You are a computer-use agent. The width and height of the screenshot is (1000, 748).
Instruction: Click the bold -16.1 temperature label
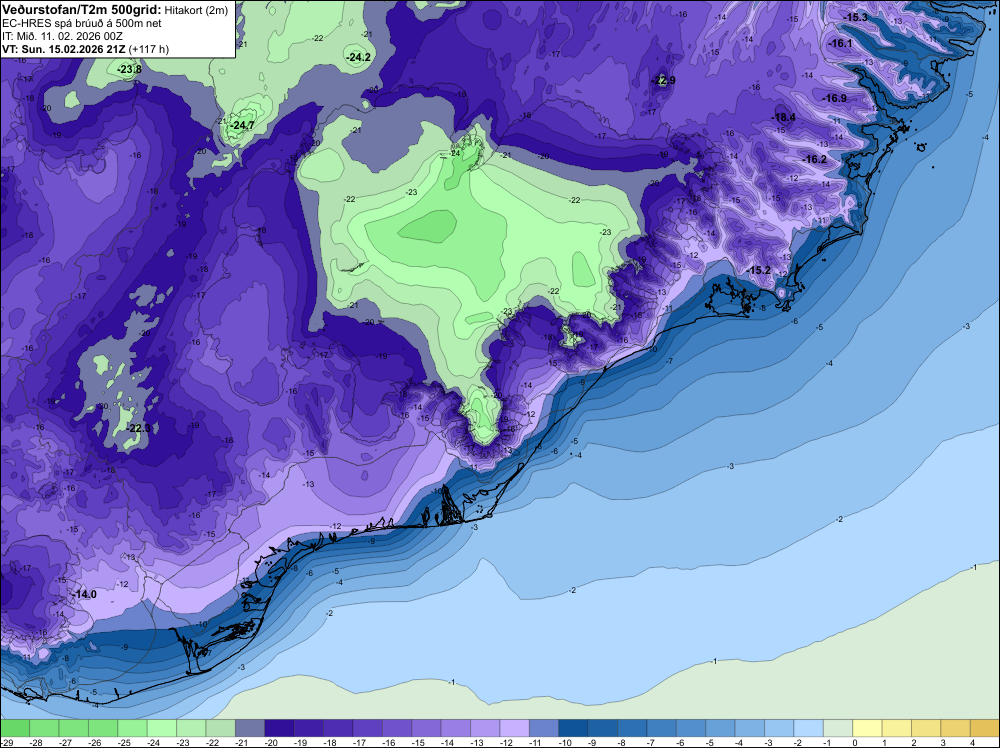coord(840,43)
